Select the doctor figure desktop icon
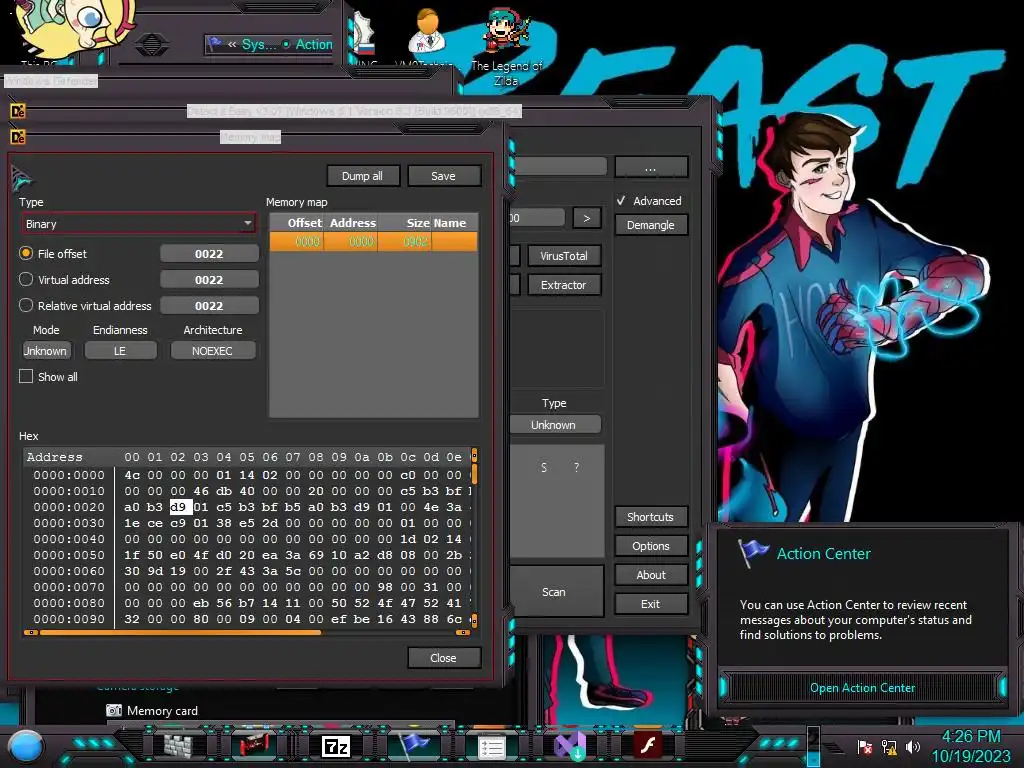 pos(427,31)
